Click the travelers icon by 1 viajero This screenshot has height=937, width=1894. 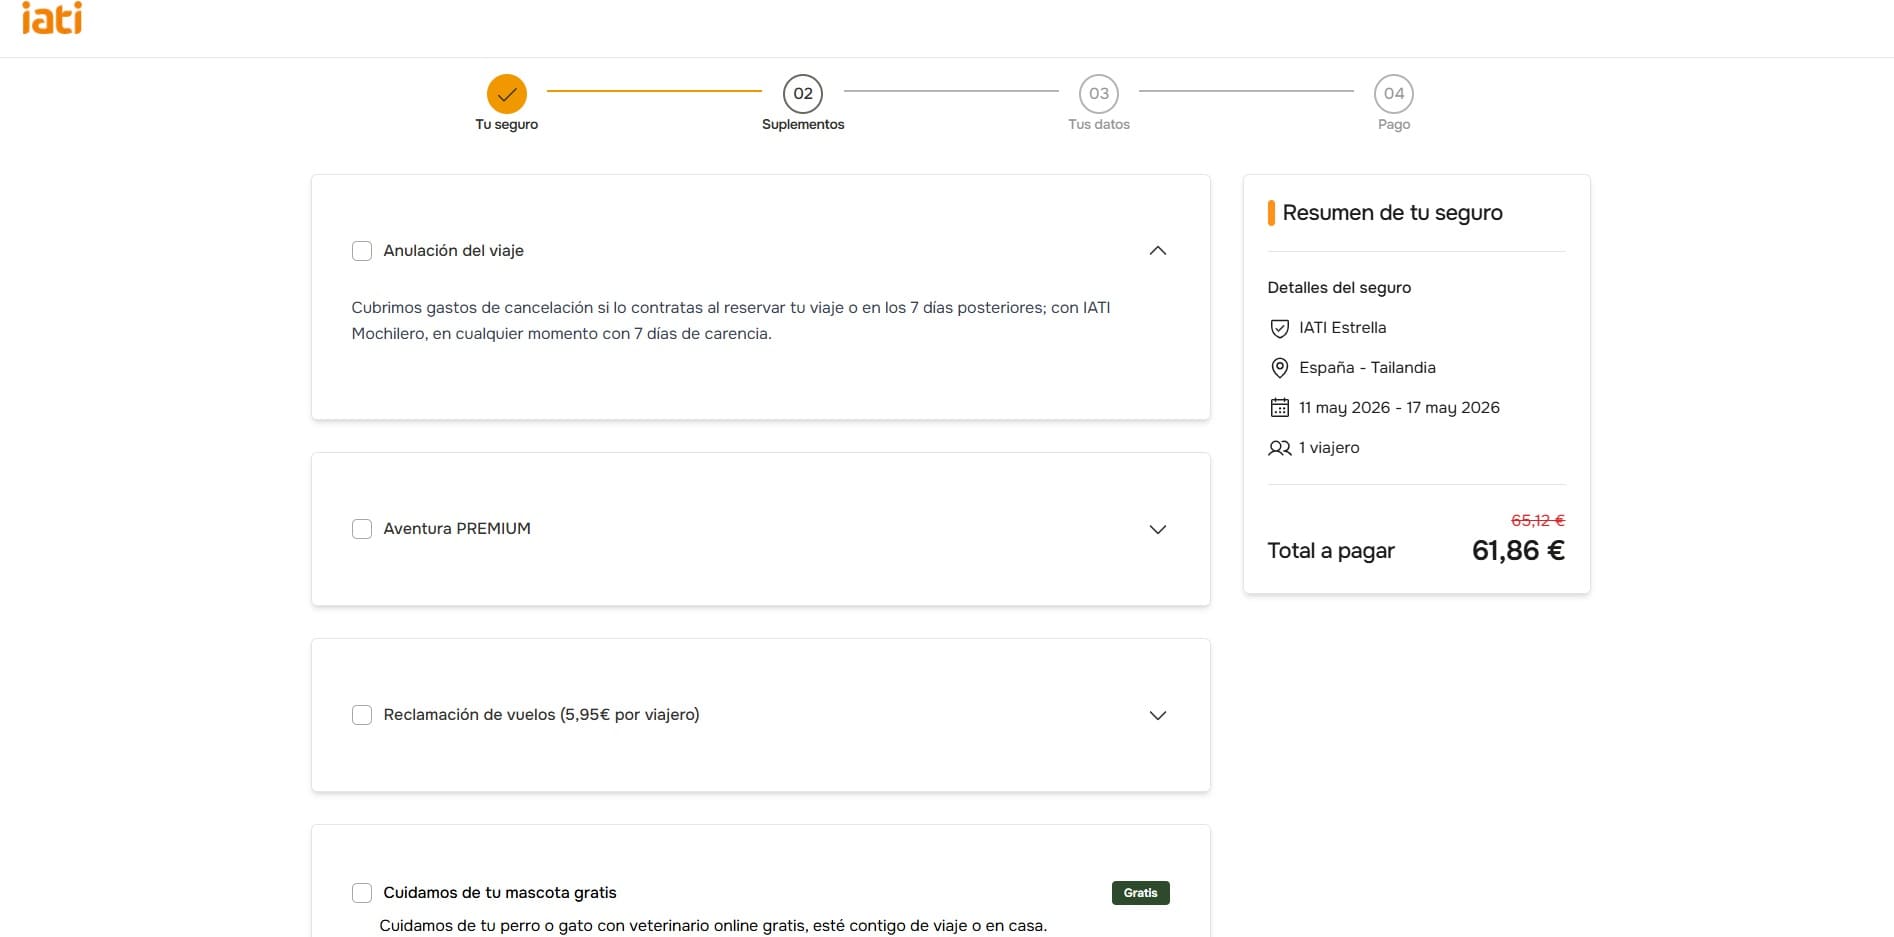[x=1279, y=448]
